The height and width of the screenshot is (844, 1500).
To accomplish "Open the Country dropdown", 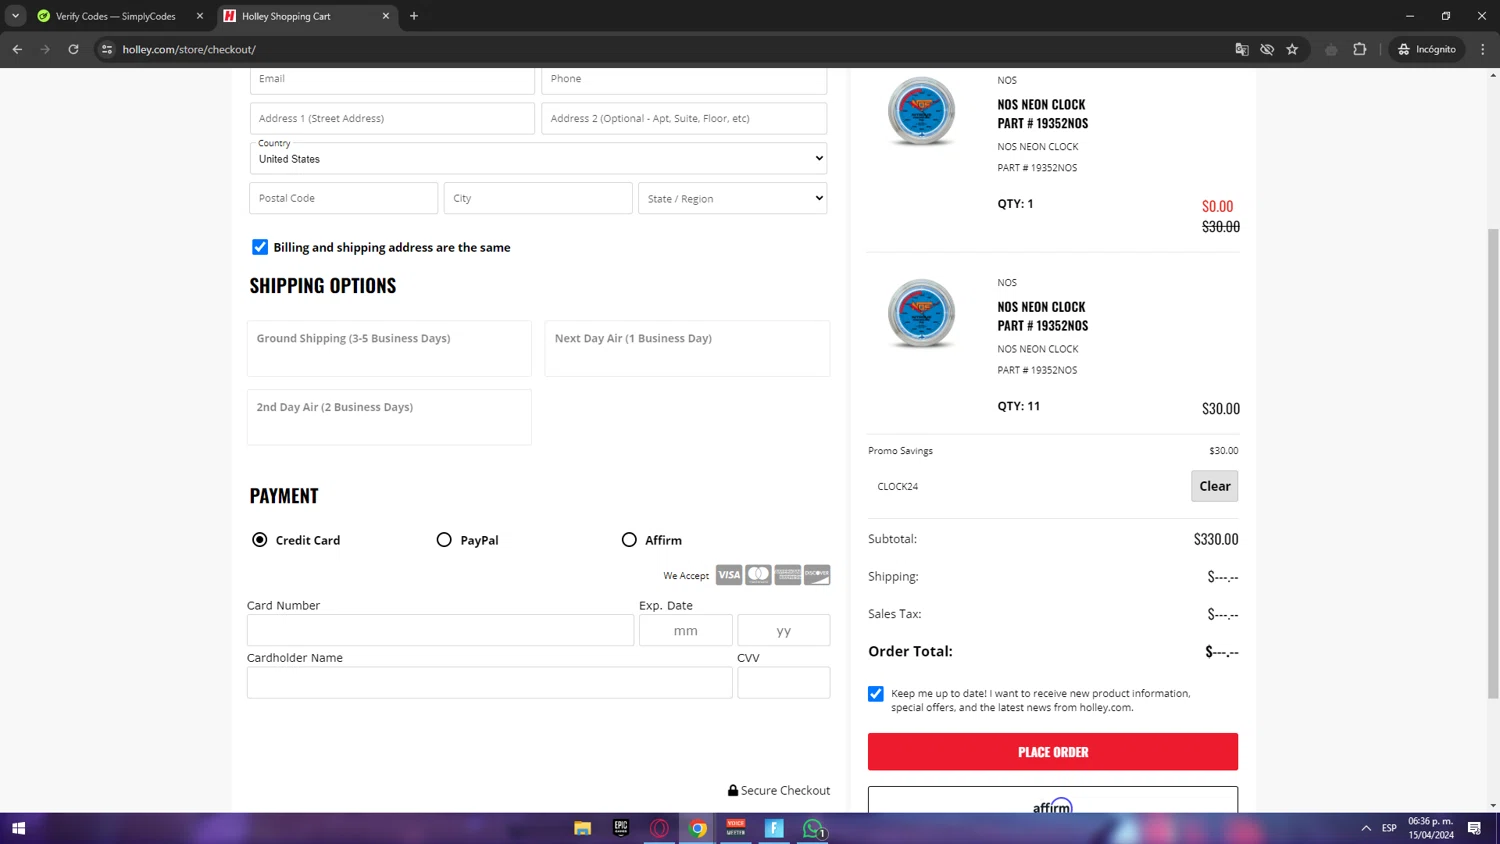I will click(538, 158).
